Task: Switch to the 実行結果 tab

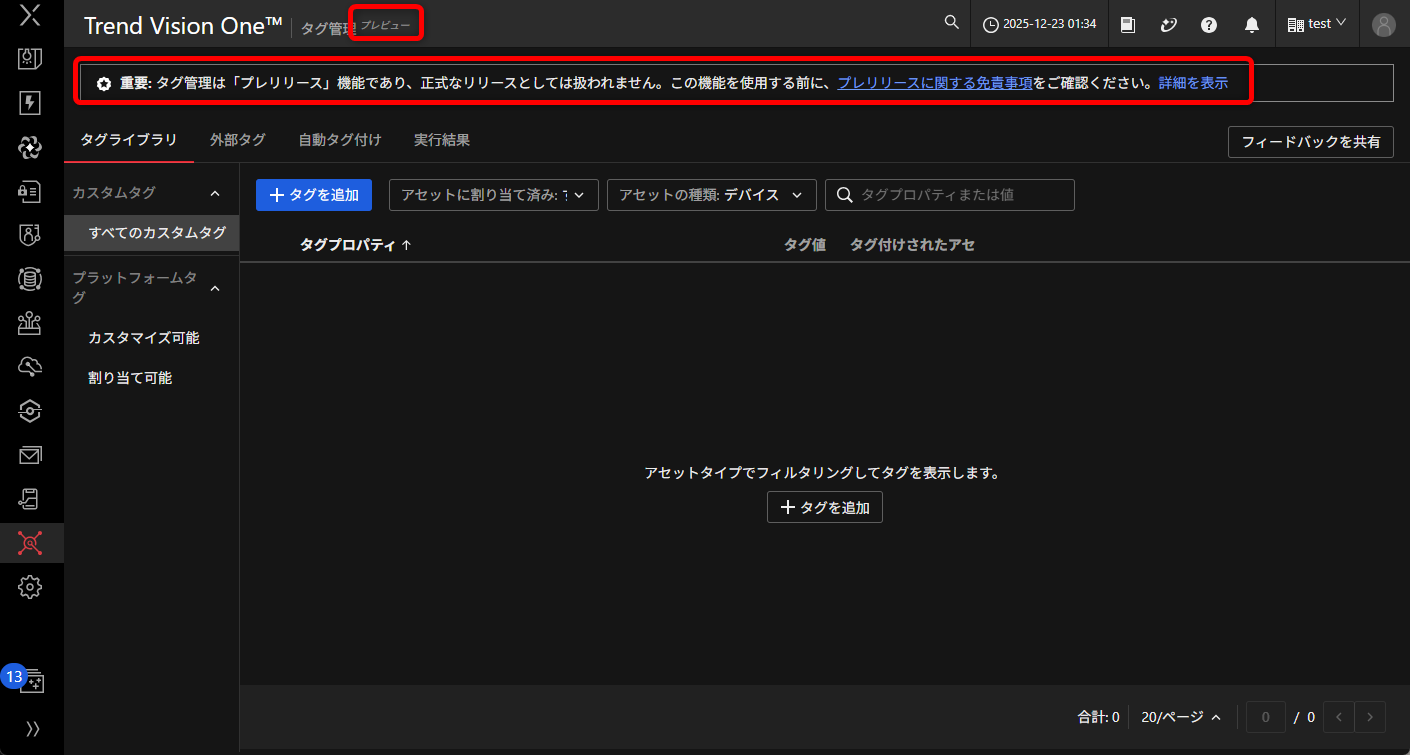Action: click(x=441, y=140)
